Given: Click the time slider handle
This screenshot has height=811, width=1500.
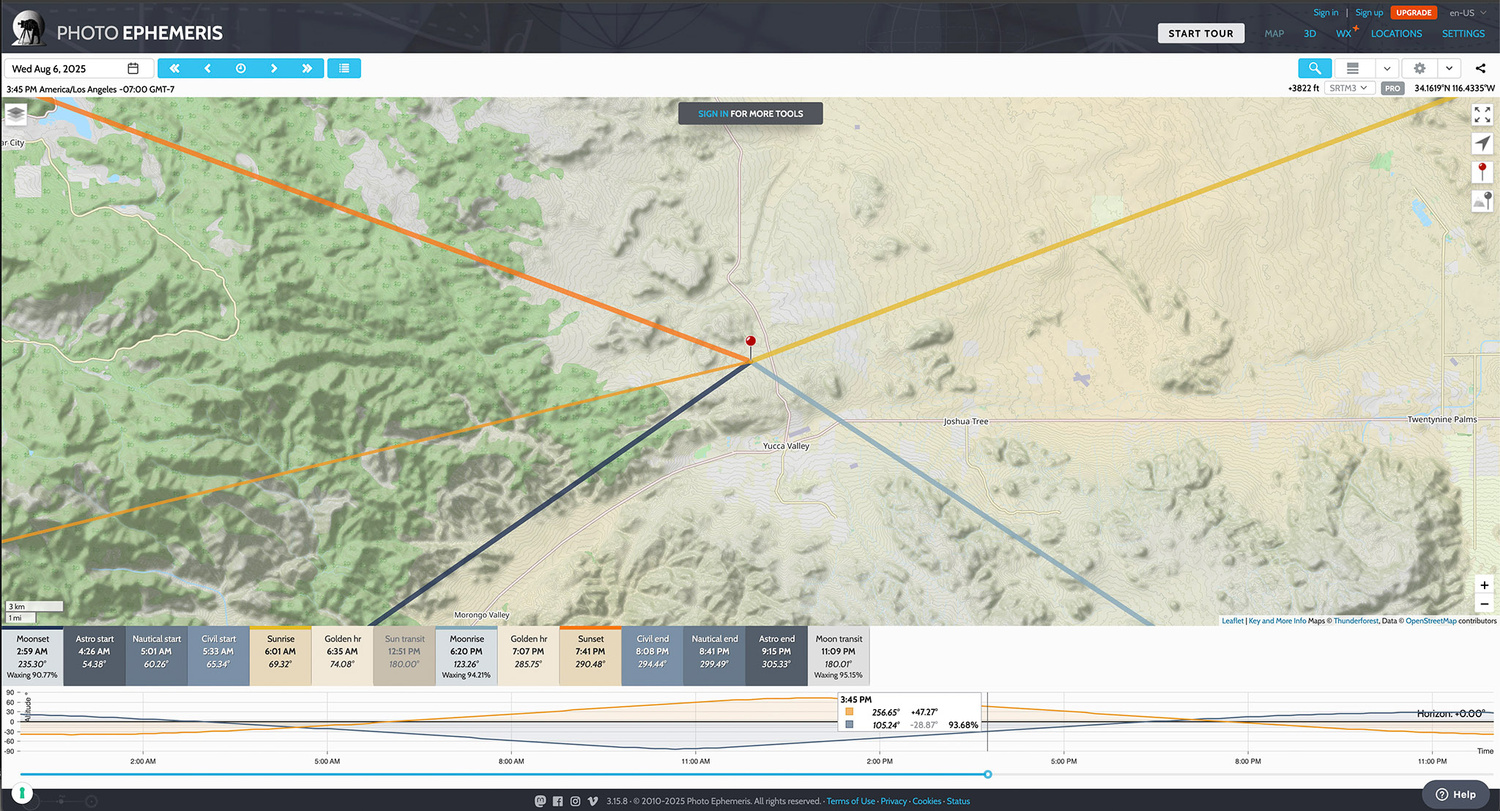Looking at the screenshot, I should pyautogui.click(x=988, y=774).
